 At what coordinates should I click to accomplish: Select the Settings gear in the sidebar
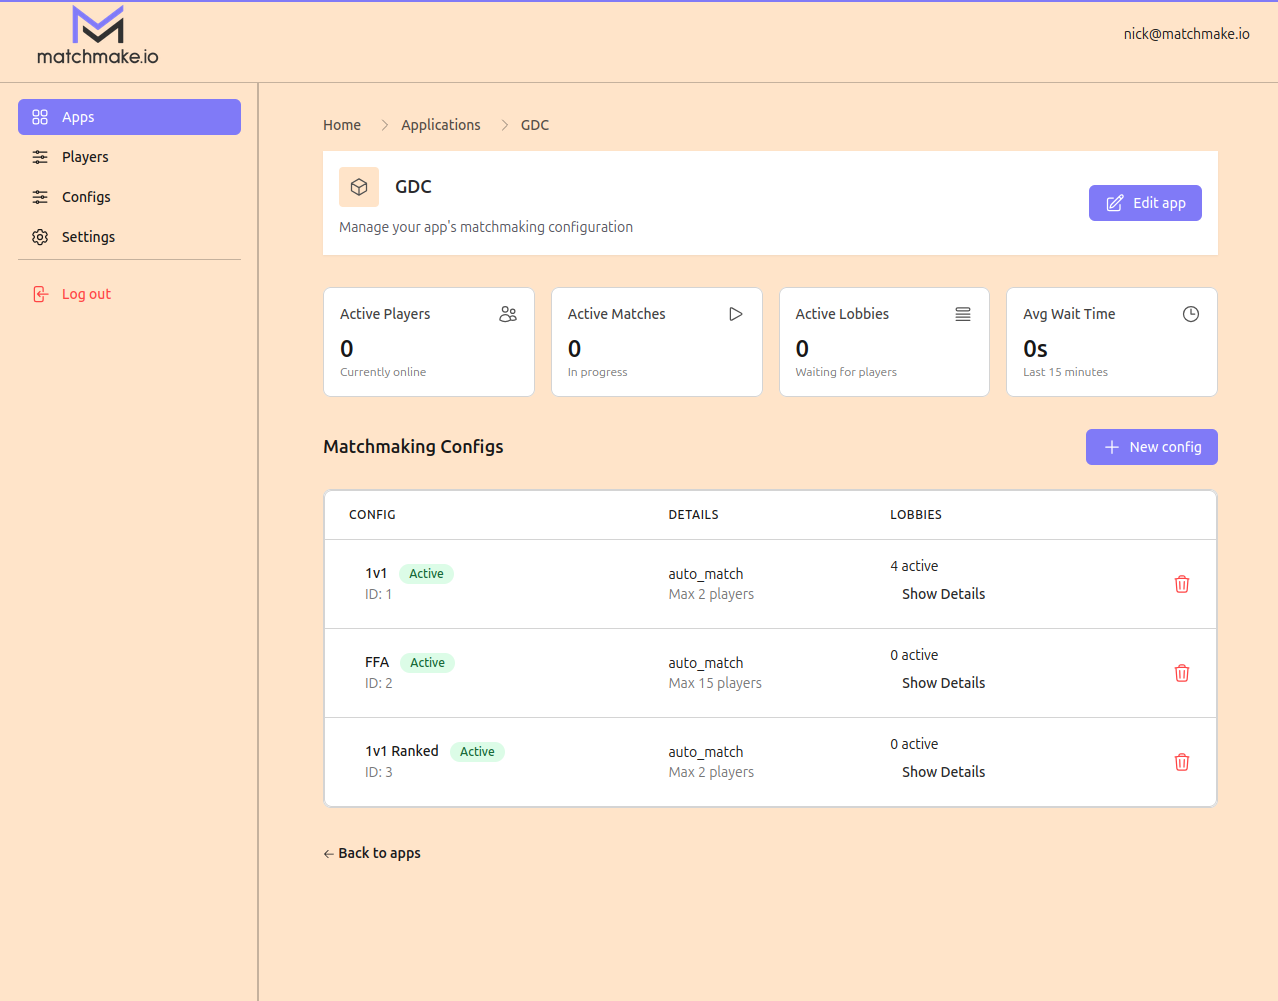[40, 237]
